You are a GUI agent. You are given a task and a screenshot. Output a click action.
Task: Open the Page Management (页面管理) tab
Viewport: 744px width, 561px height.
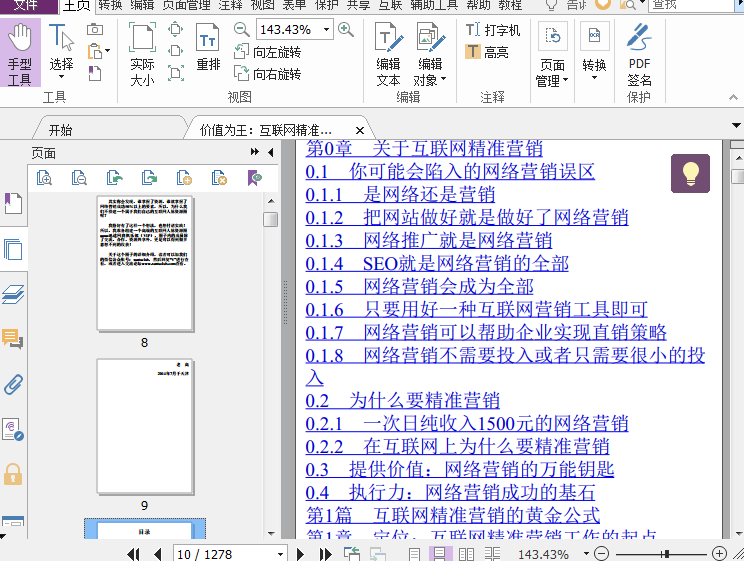click(x=186, y=5)
